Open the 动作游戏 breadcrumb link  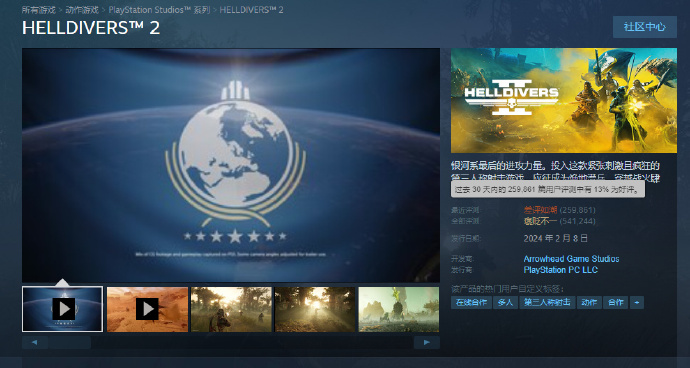coord(82,10)
